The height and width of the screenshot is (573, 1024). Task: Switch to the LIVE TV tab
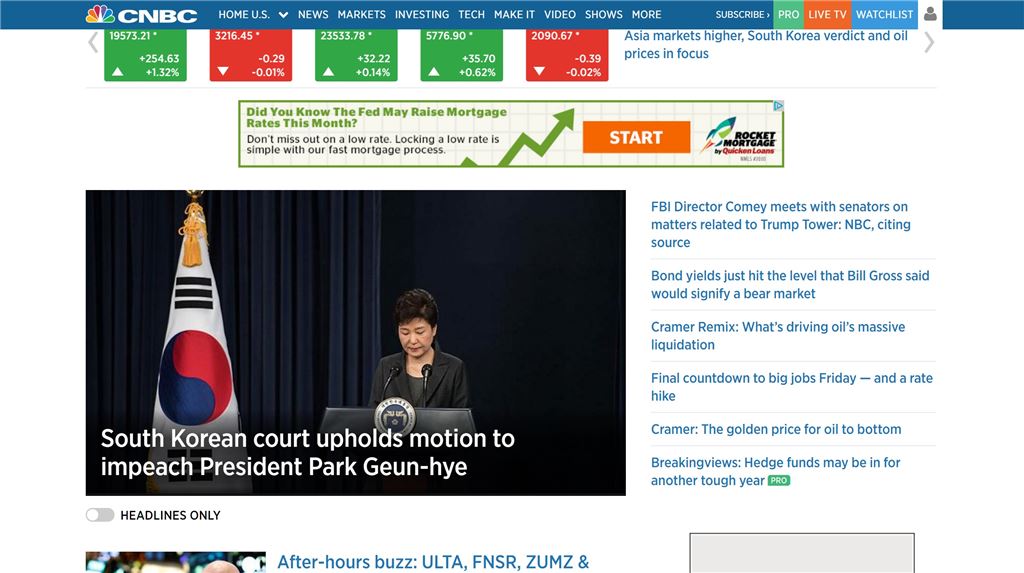click(x=827, y=15)
